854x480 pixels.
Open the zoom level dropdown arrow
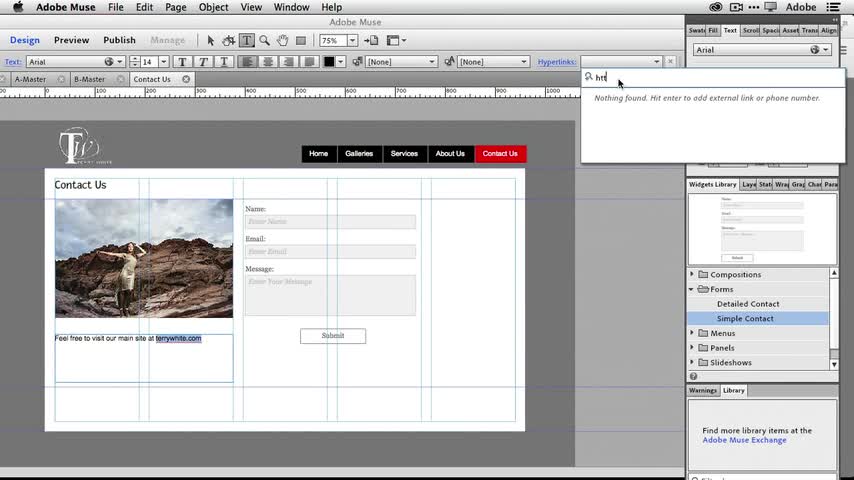click(352, 40)
